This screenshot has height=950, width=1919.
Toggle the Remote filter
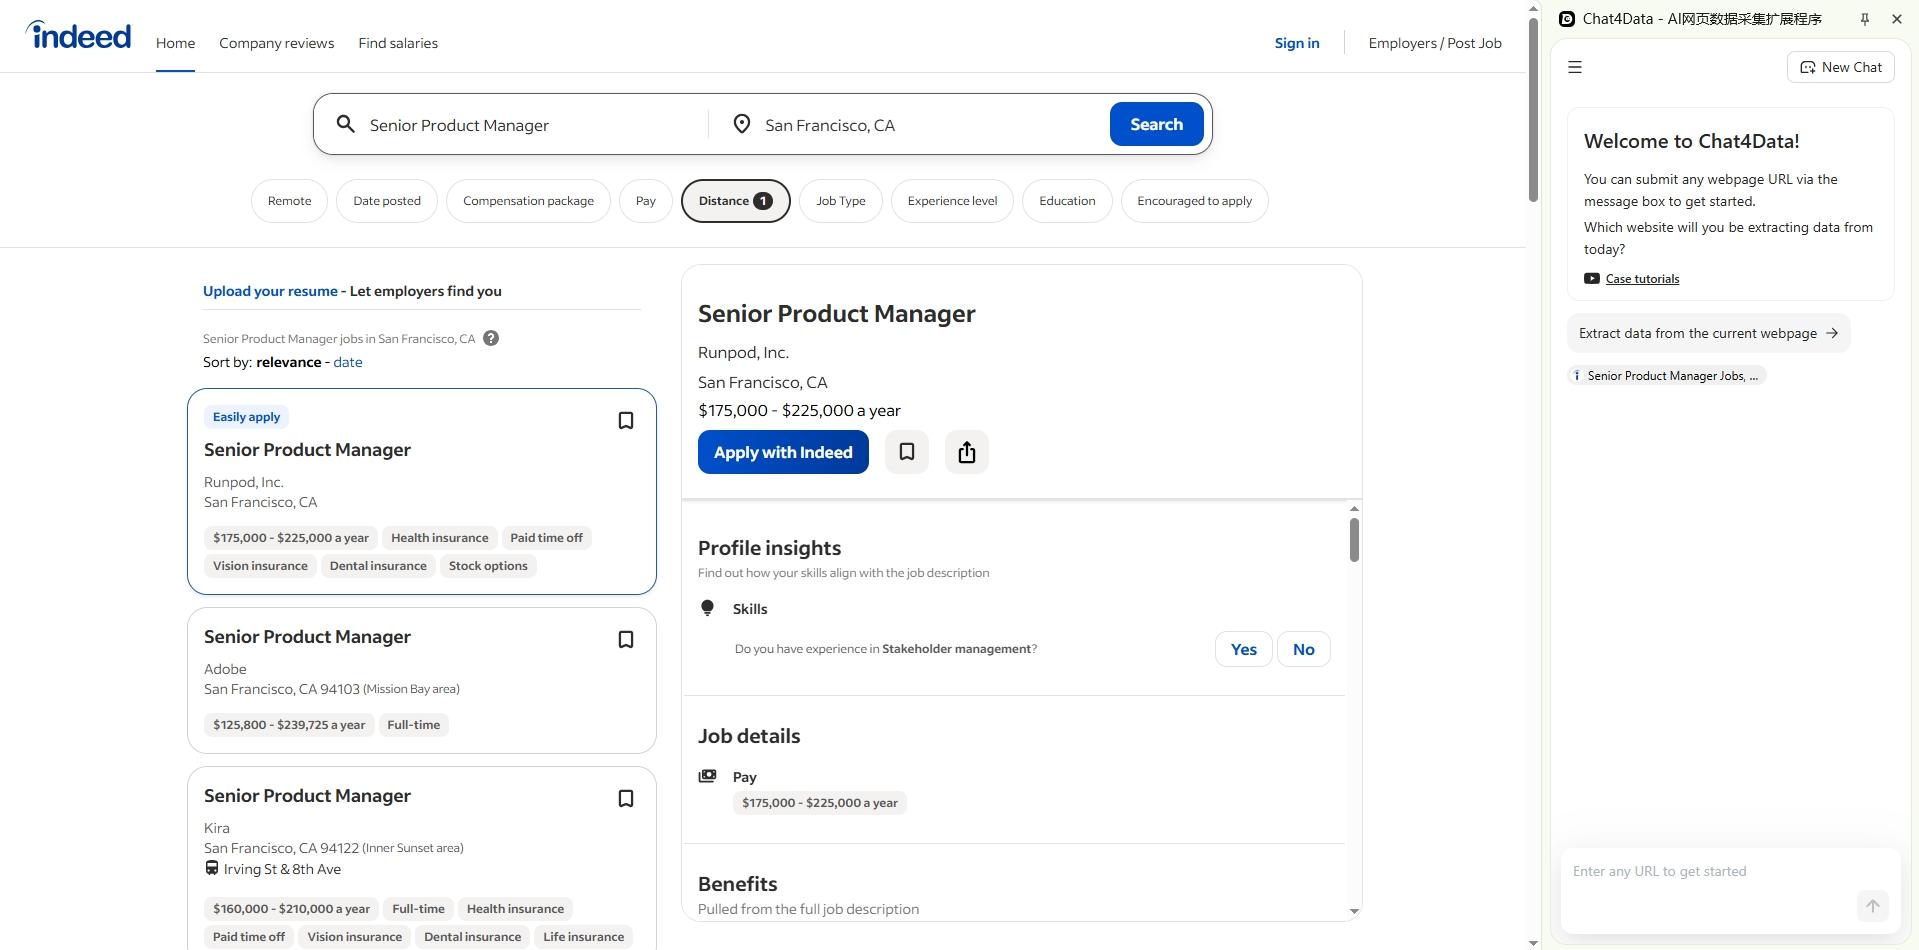pos(289,201)
